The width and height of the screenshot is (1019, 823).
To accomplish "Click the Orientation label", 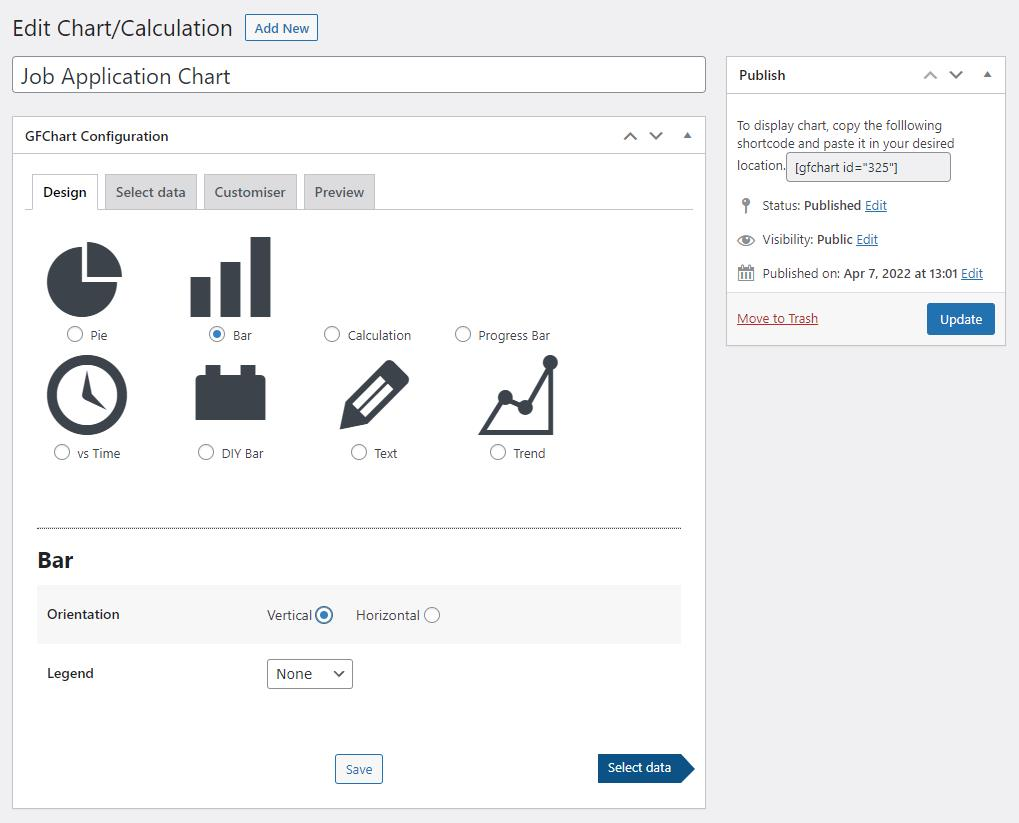I will (83, 614).
